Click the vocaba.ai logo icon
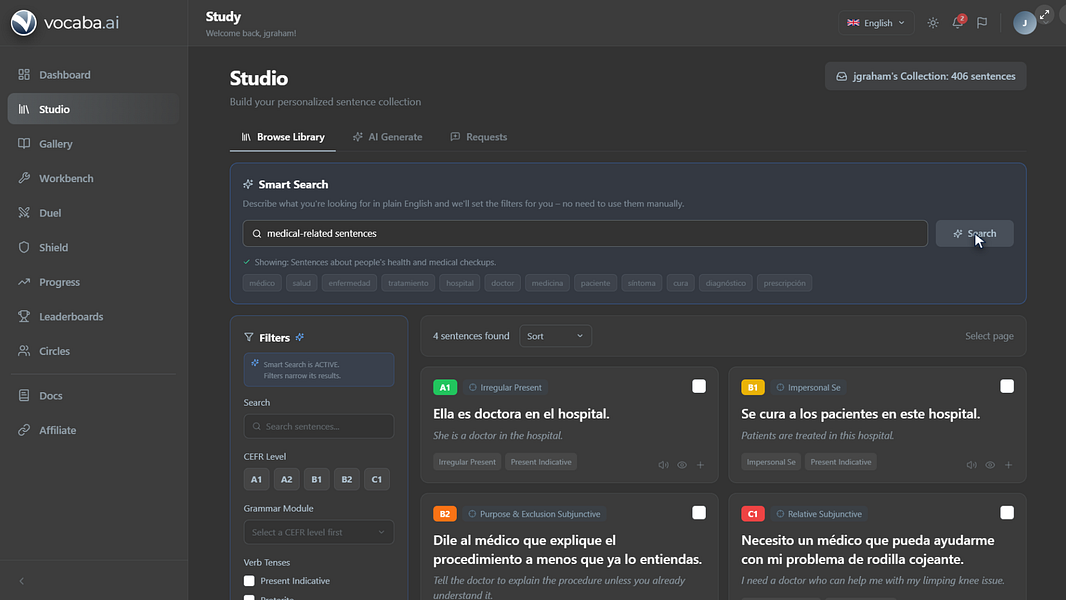1066x600 pixels. click(24, 22)
